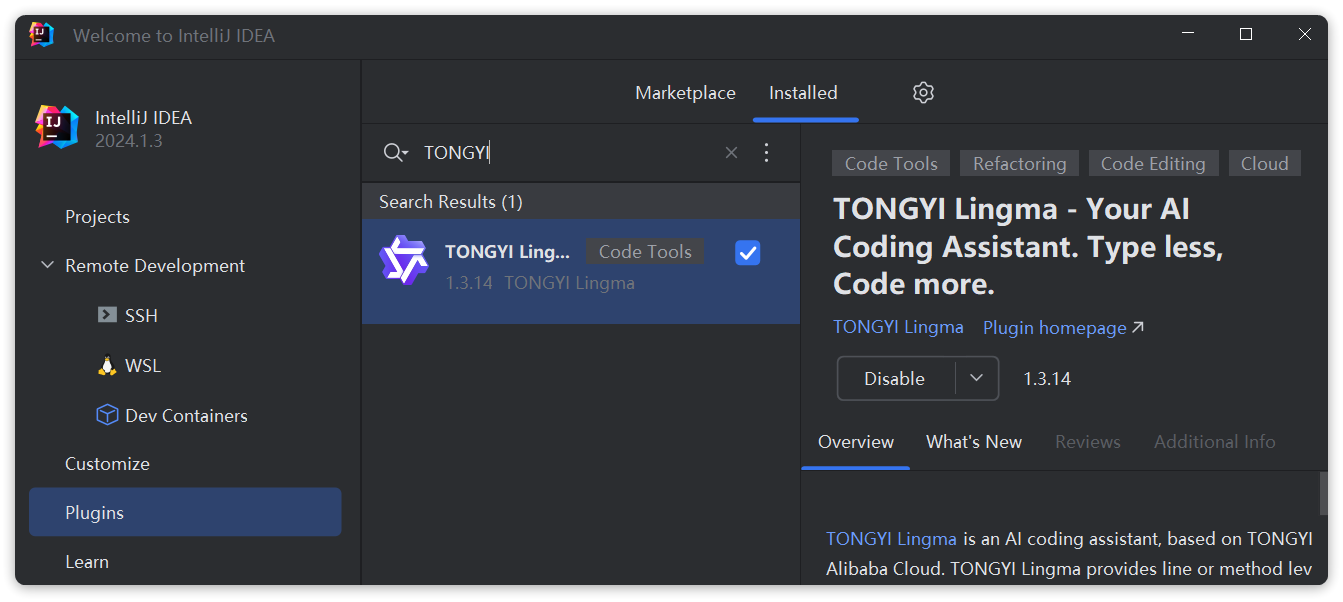Select Dev Containers in the sidebar
Screen dimensions: 1343x602
point(185,415)
